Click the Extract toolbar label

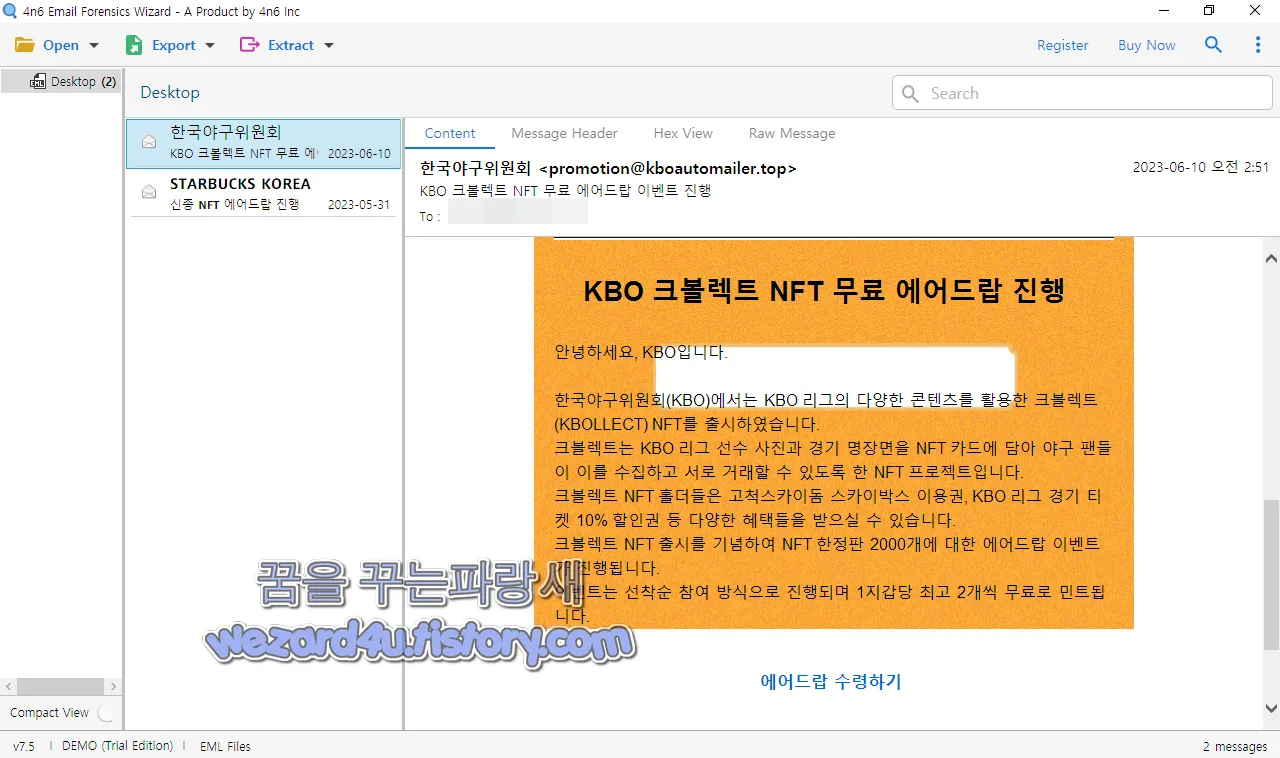tap(291, 45)
